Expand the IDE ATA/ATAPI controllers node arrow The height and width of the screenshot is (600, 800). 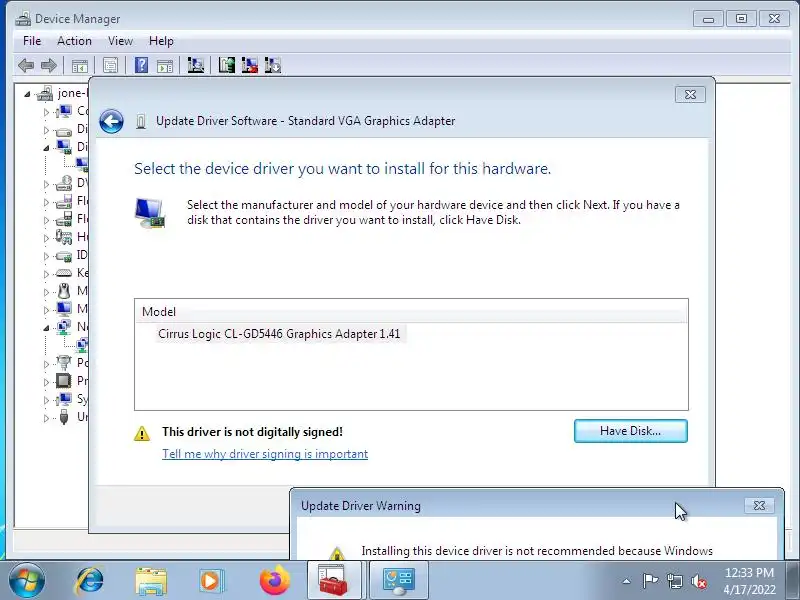[x=46, y=256]
